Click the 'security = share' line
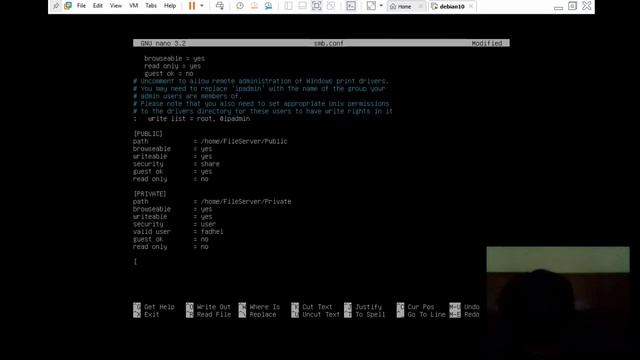640x360 pixels. 176,164
